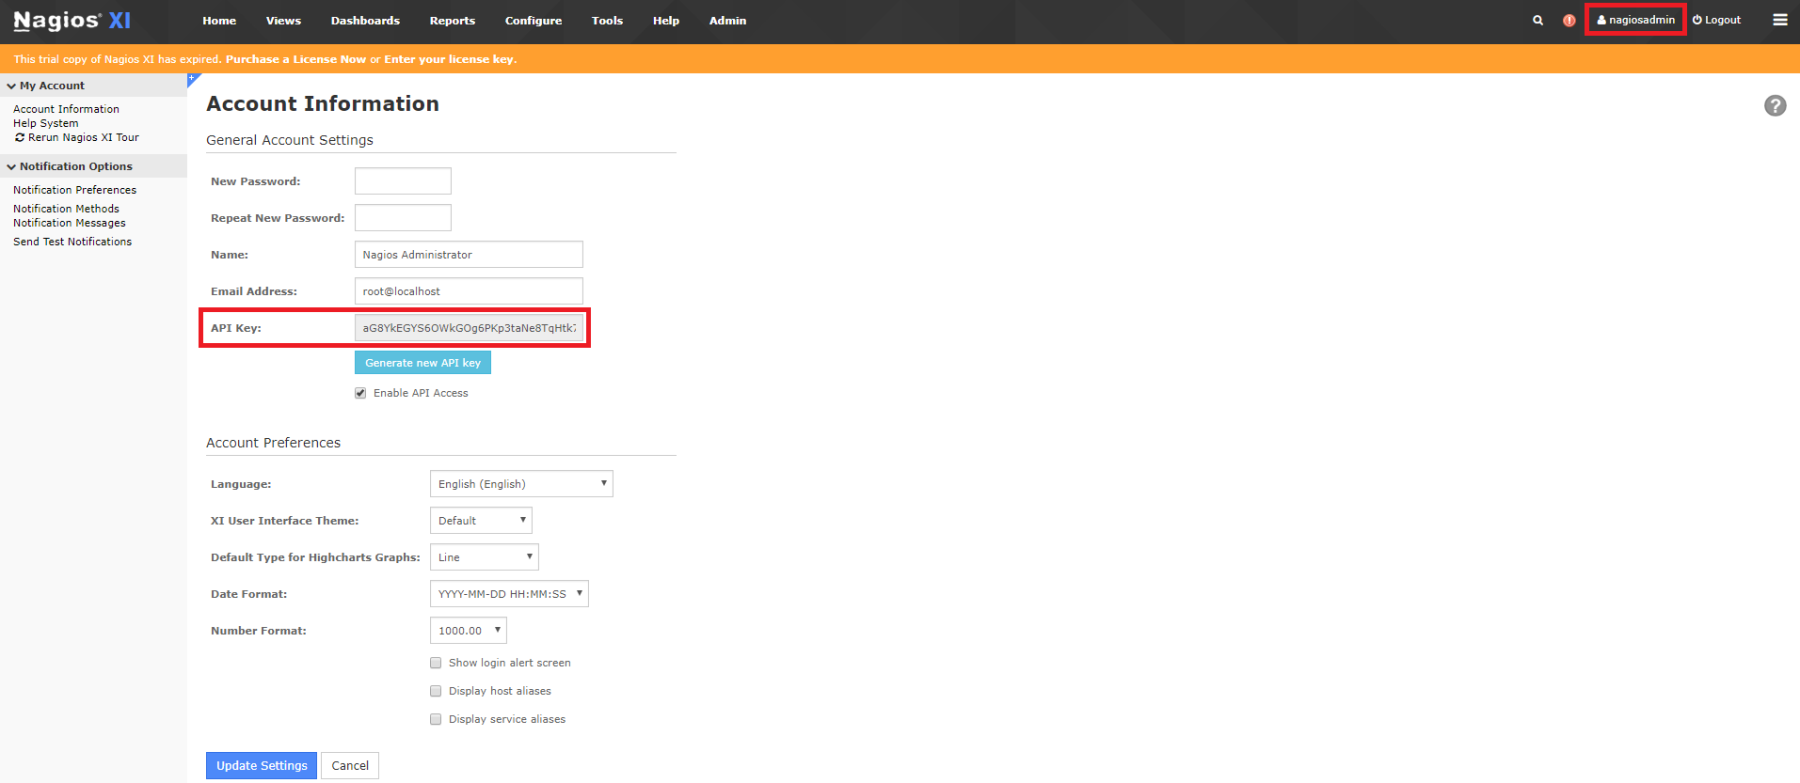Check the Display host aliases box
This screenshot has width=1800, height=783.
436,691
